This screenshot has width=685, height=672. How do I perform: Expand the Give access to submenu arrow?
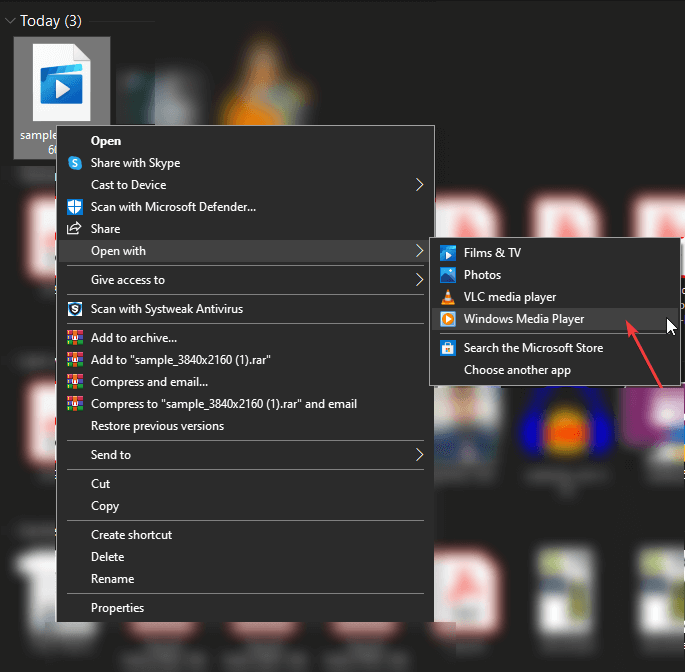tap(419, 280)
